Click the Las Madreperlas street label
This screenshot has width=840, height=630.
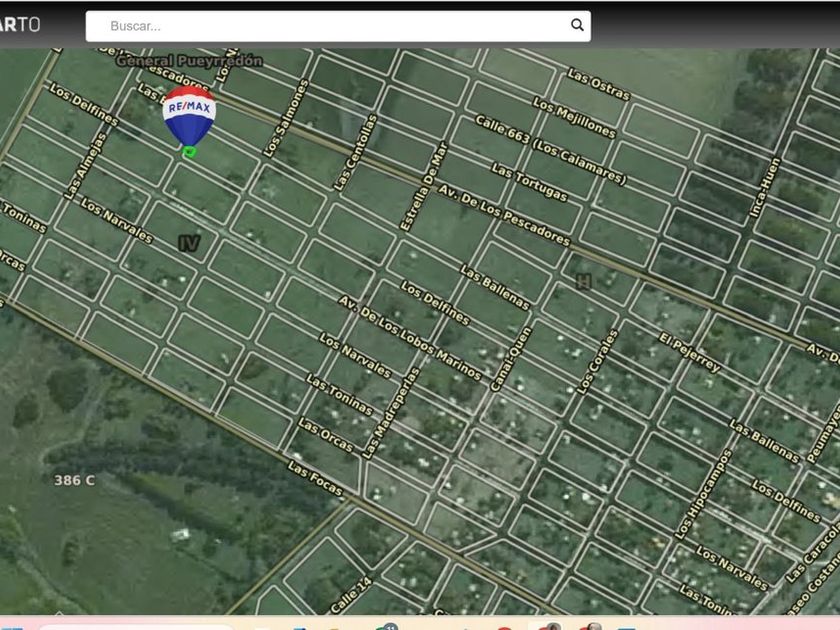coord(391,413)
